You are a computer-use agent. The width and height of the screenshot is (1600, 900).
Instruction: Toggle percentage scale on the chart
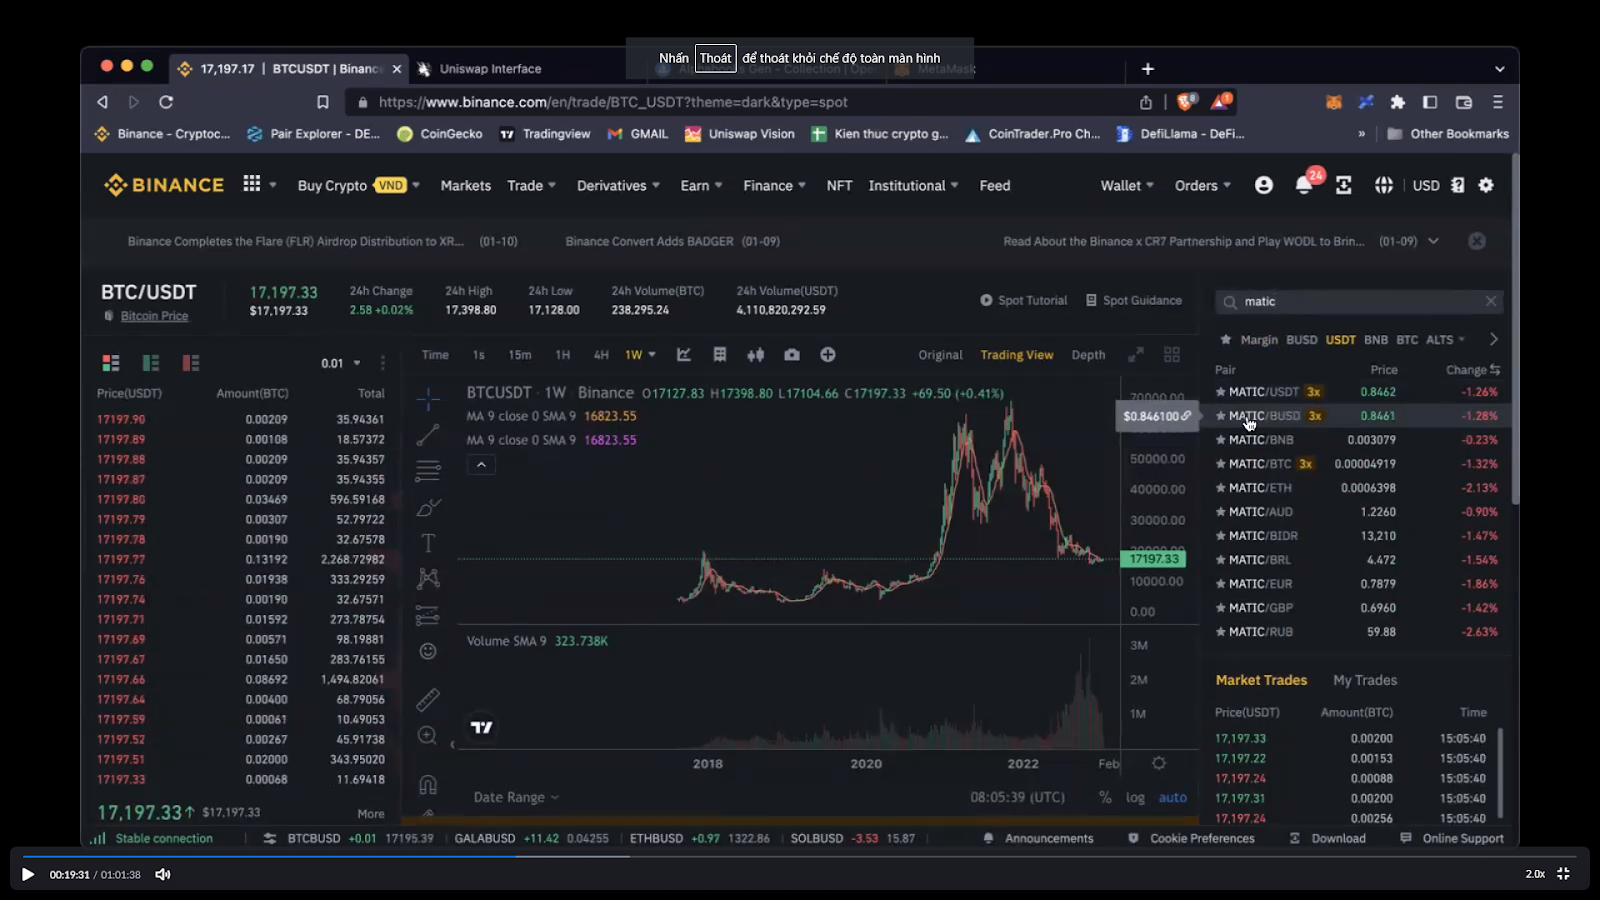1105,797
